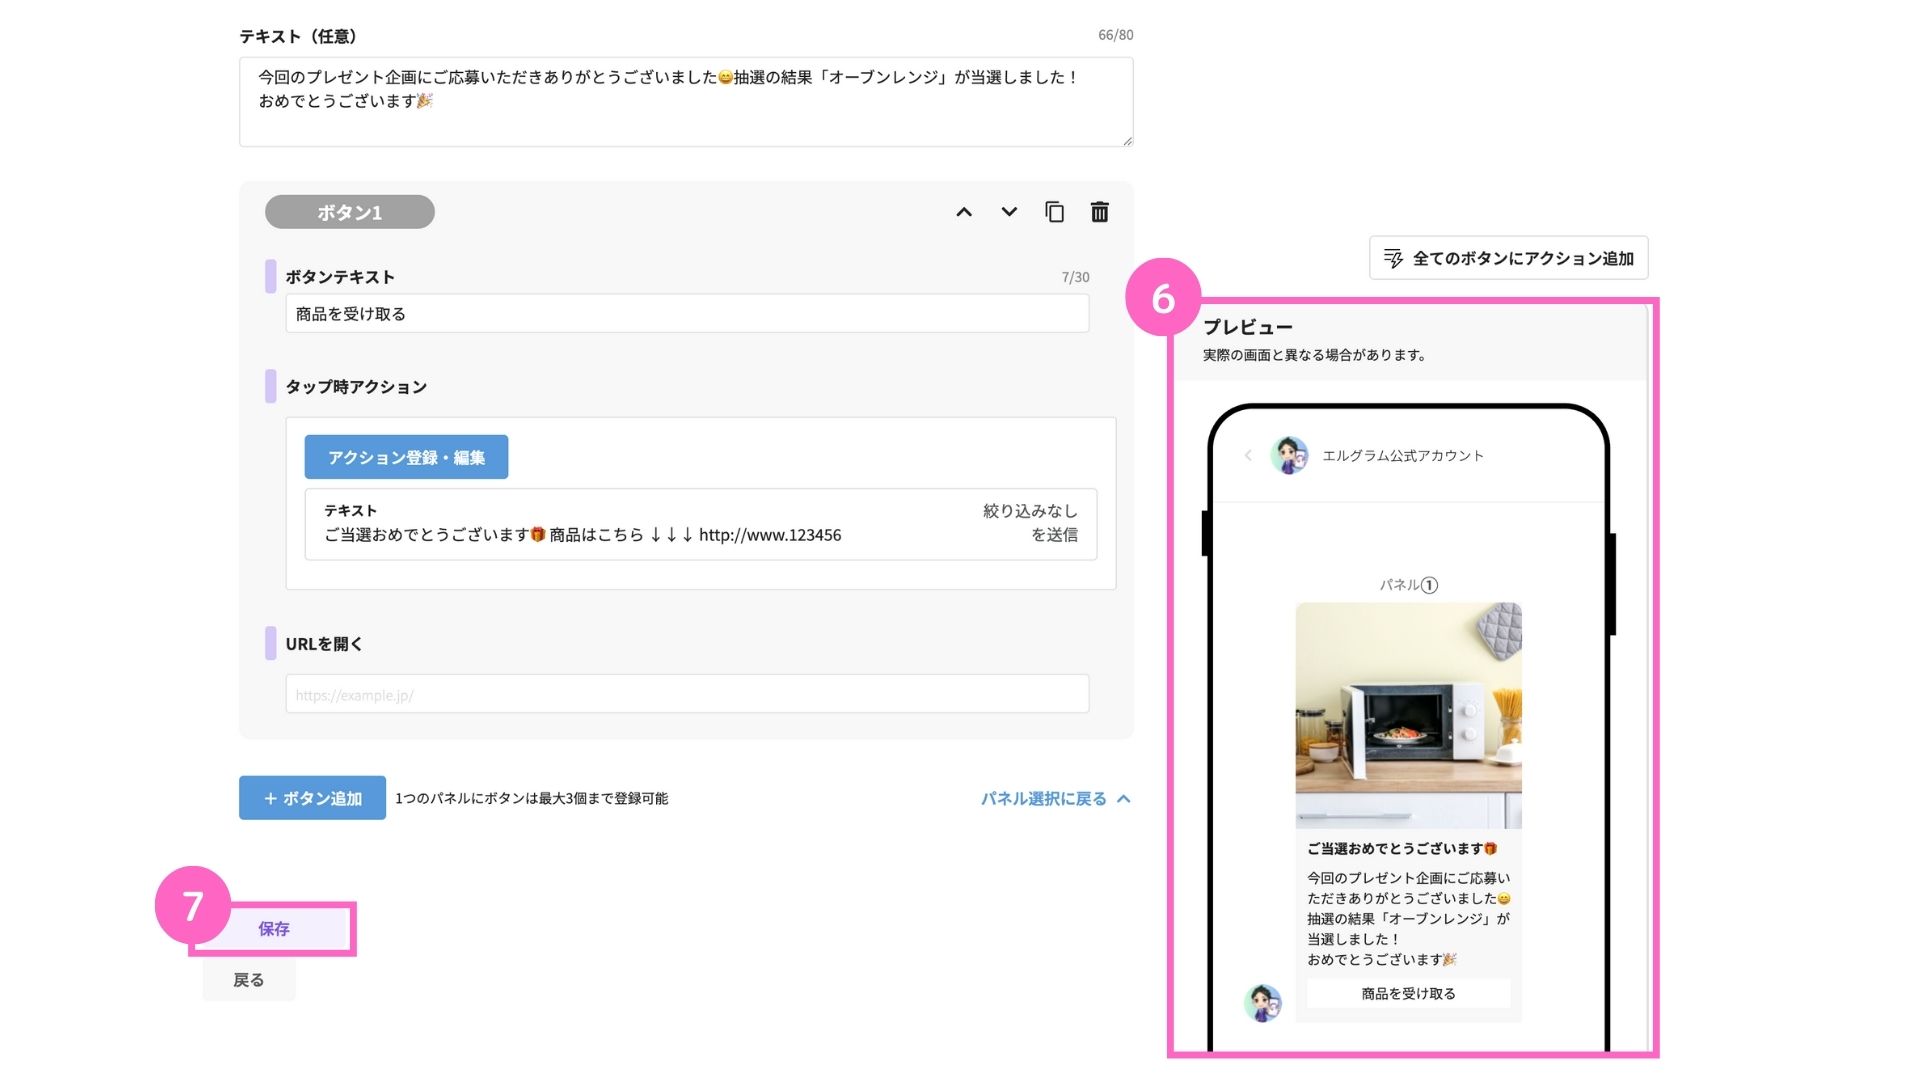This screenshot has width=1920, height=1080.
Task: Click the 7/30 character counter
Action: (x=1075, y=277)
